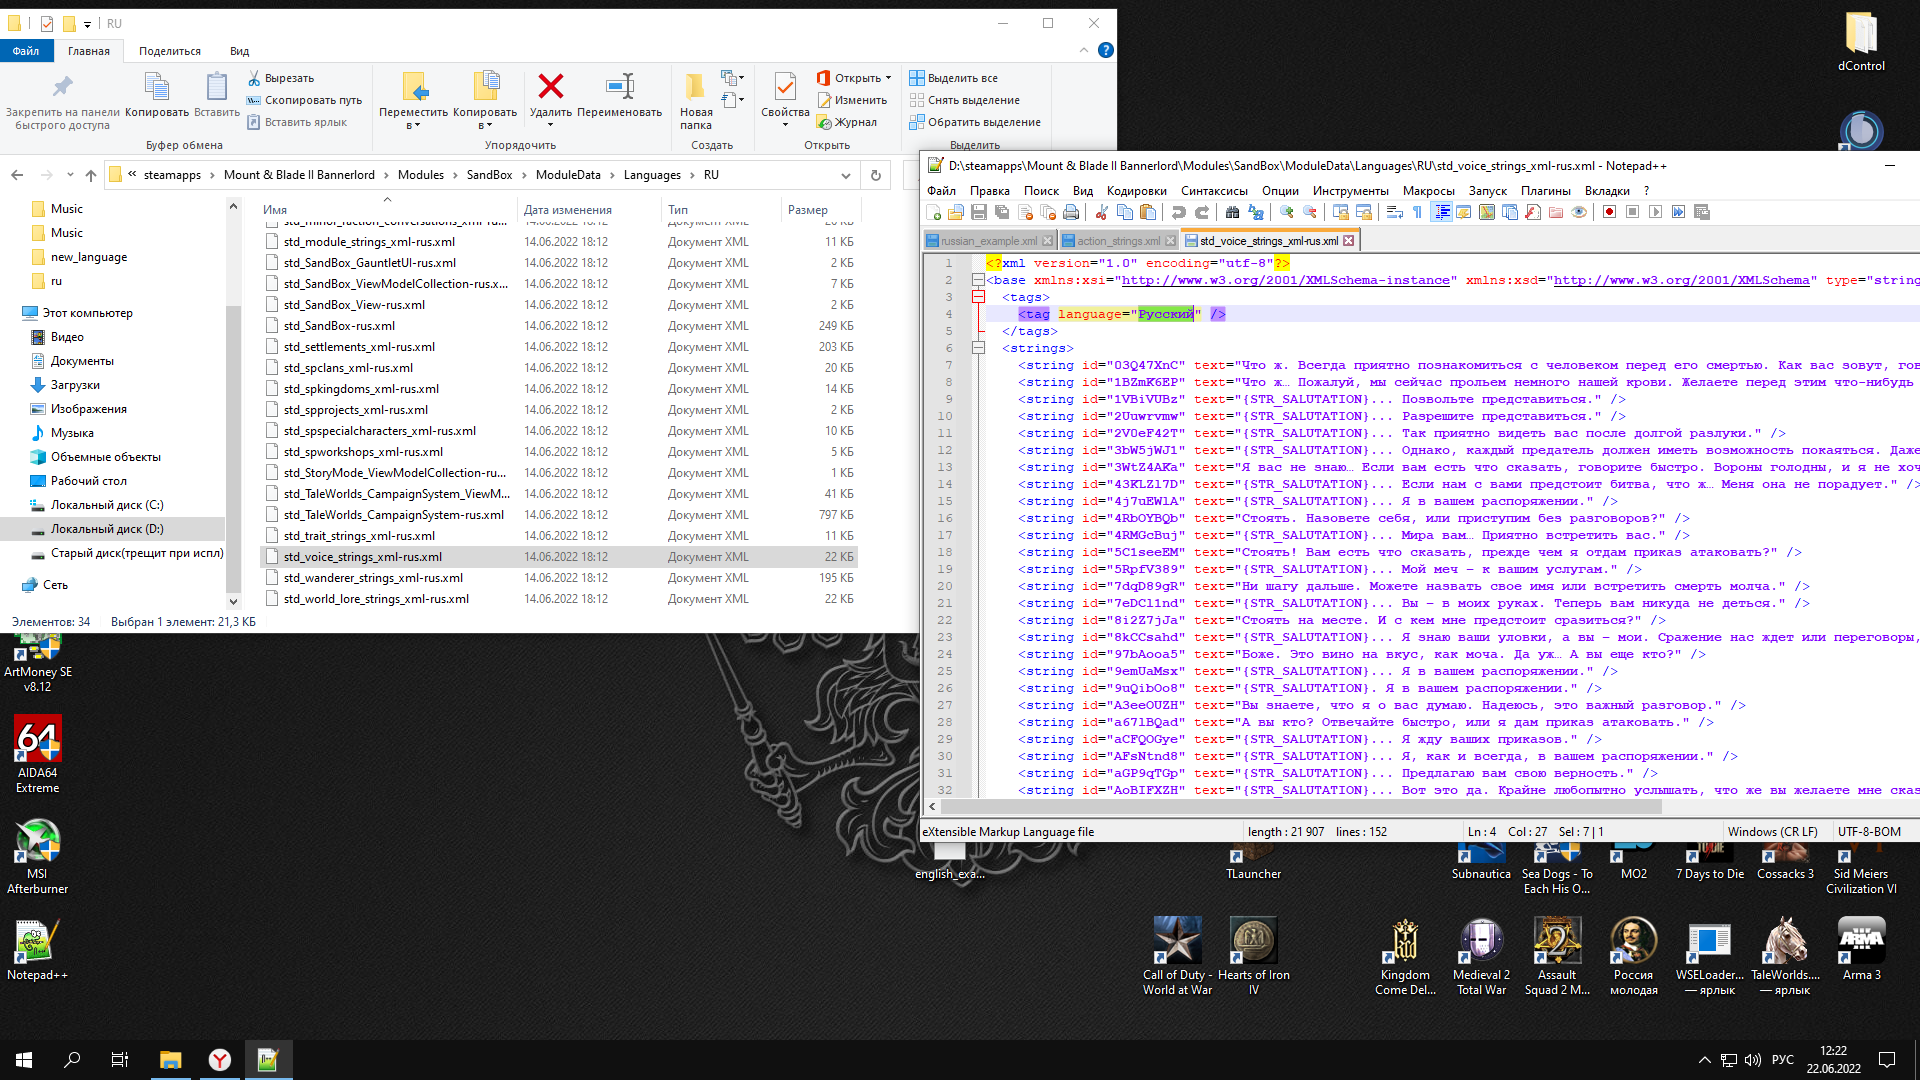Undo the last edit in Notepad++

click(1179, 212)
